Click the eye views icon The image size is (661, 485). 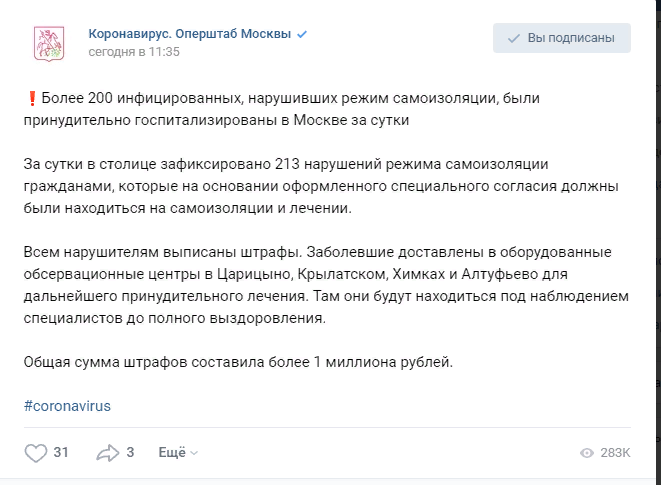[x=587, y=453]
